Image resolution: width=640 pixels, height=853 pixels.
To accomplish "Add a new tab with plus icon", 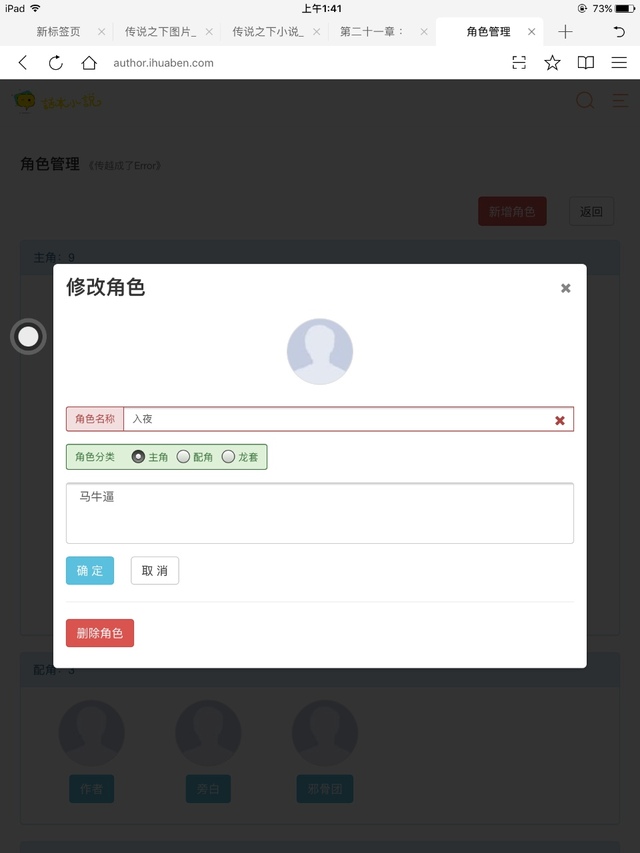I will pos(565,32).
